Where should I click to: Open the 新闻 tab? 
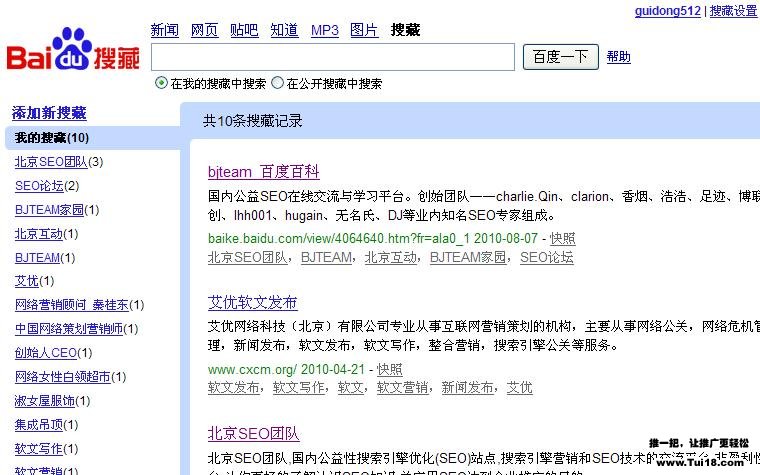pyautogui.click(x=165, y=30)
